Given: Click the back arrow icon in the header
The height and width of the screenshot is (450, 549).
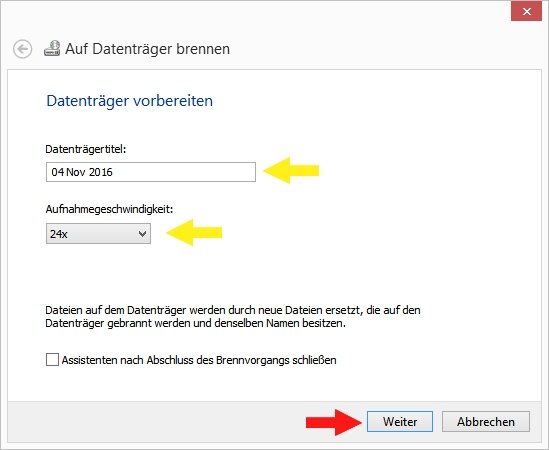Looking at the screenshot, I should tap(23, 49).
